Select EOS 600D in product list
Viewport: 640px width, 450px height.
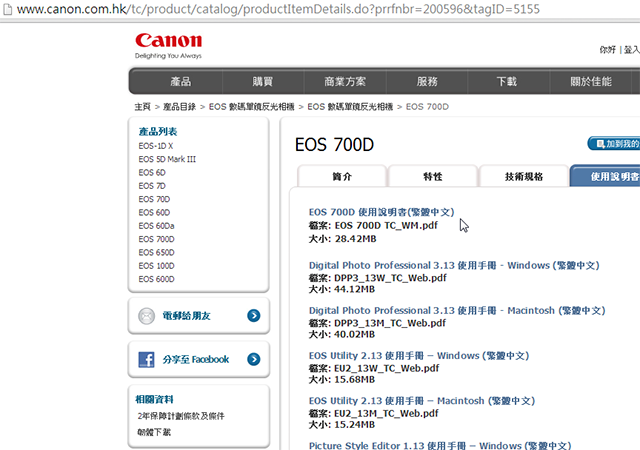156,279
